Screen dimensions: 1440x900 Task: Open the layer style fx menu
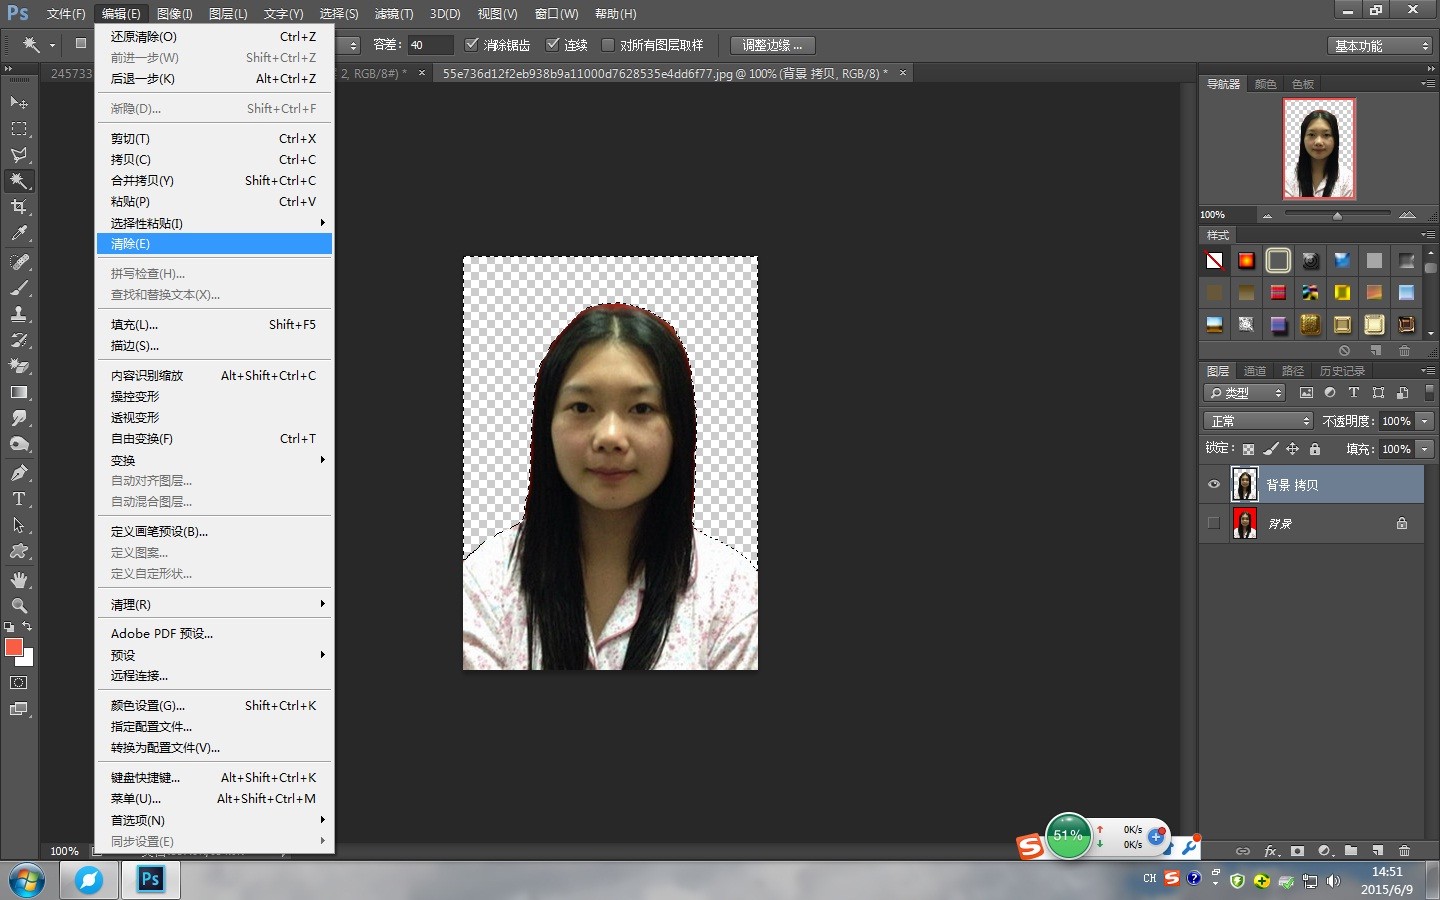coord(1271,851)
